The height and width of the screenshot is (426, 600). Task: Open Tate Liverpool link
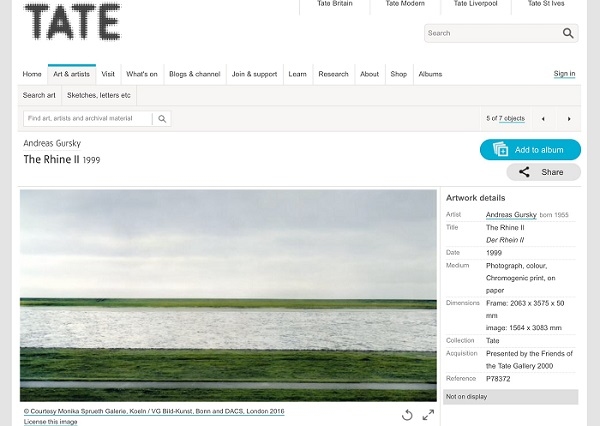pyautogui.click(x=476, y=4)
